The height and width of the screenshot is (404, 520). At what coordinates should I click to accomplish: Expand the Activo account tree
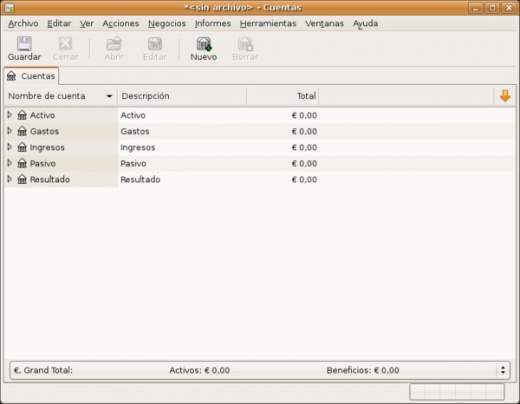click(x=10, y=115)
